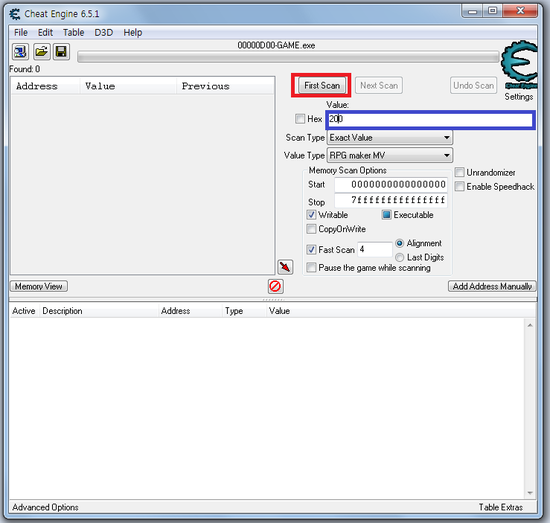Open Memory View

39,286
